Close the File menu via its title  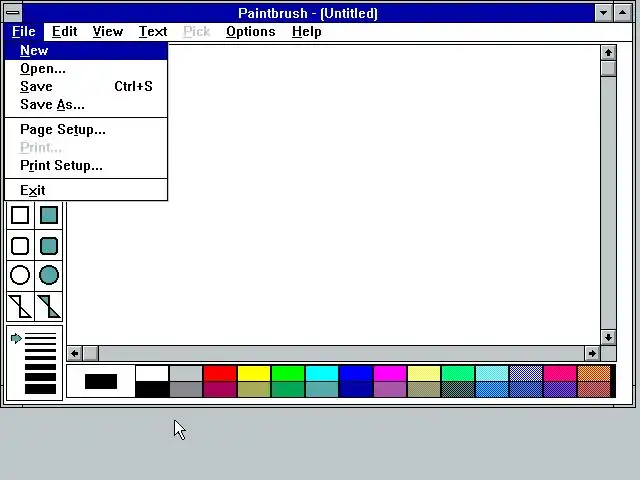tap(24, 31)
